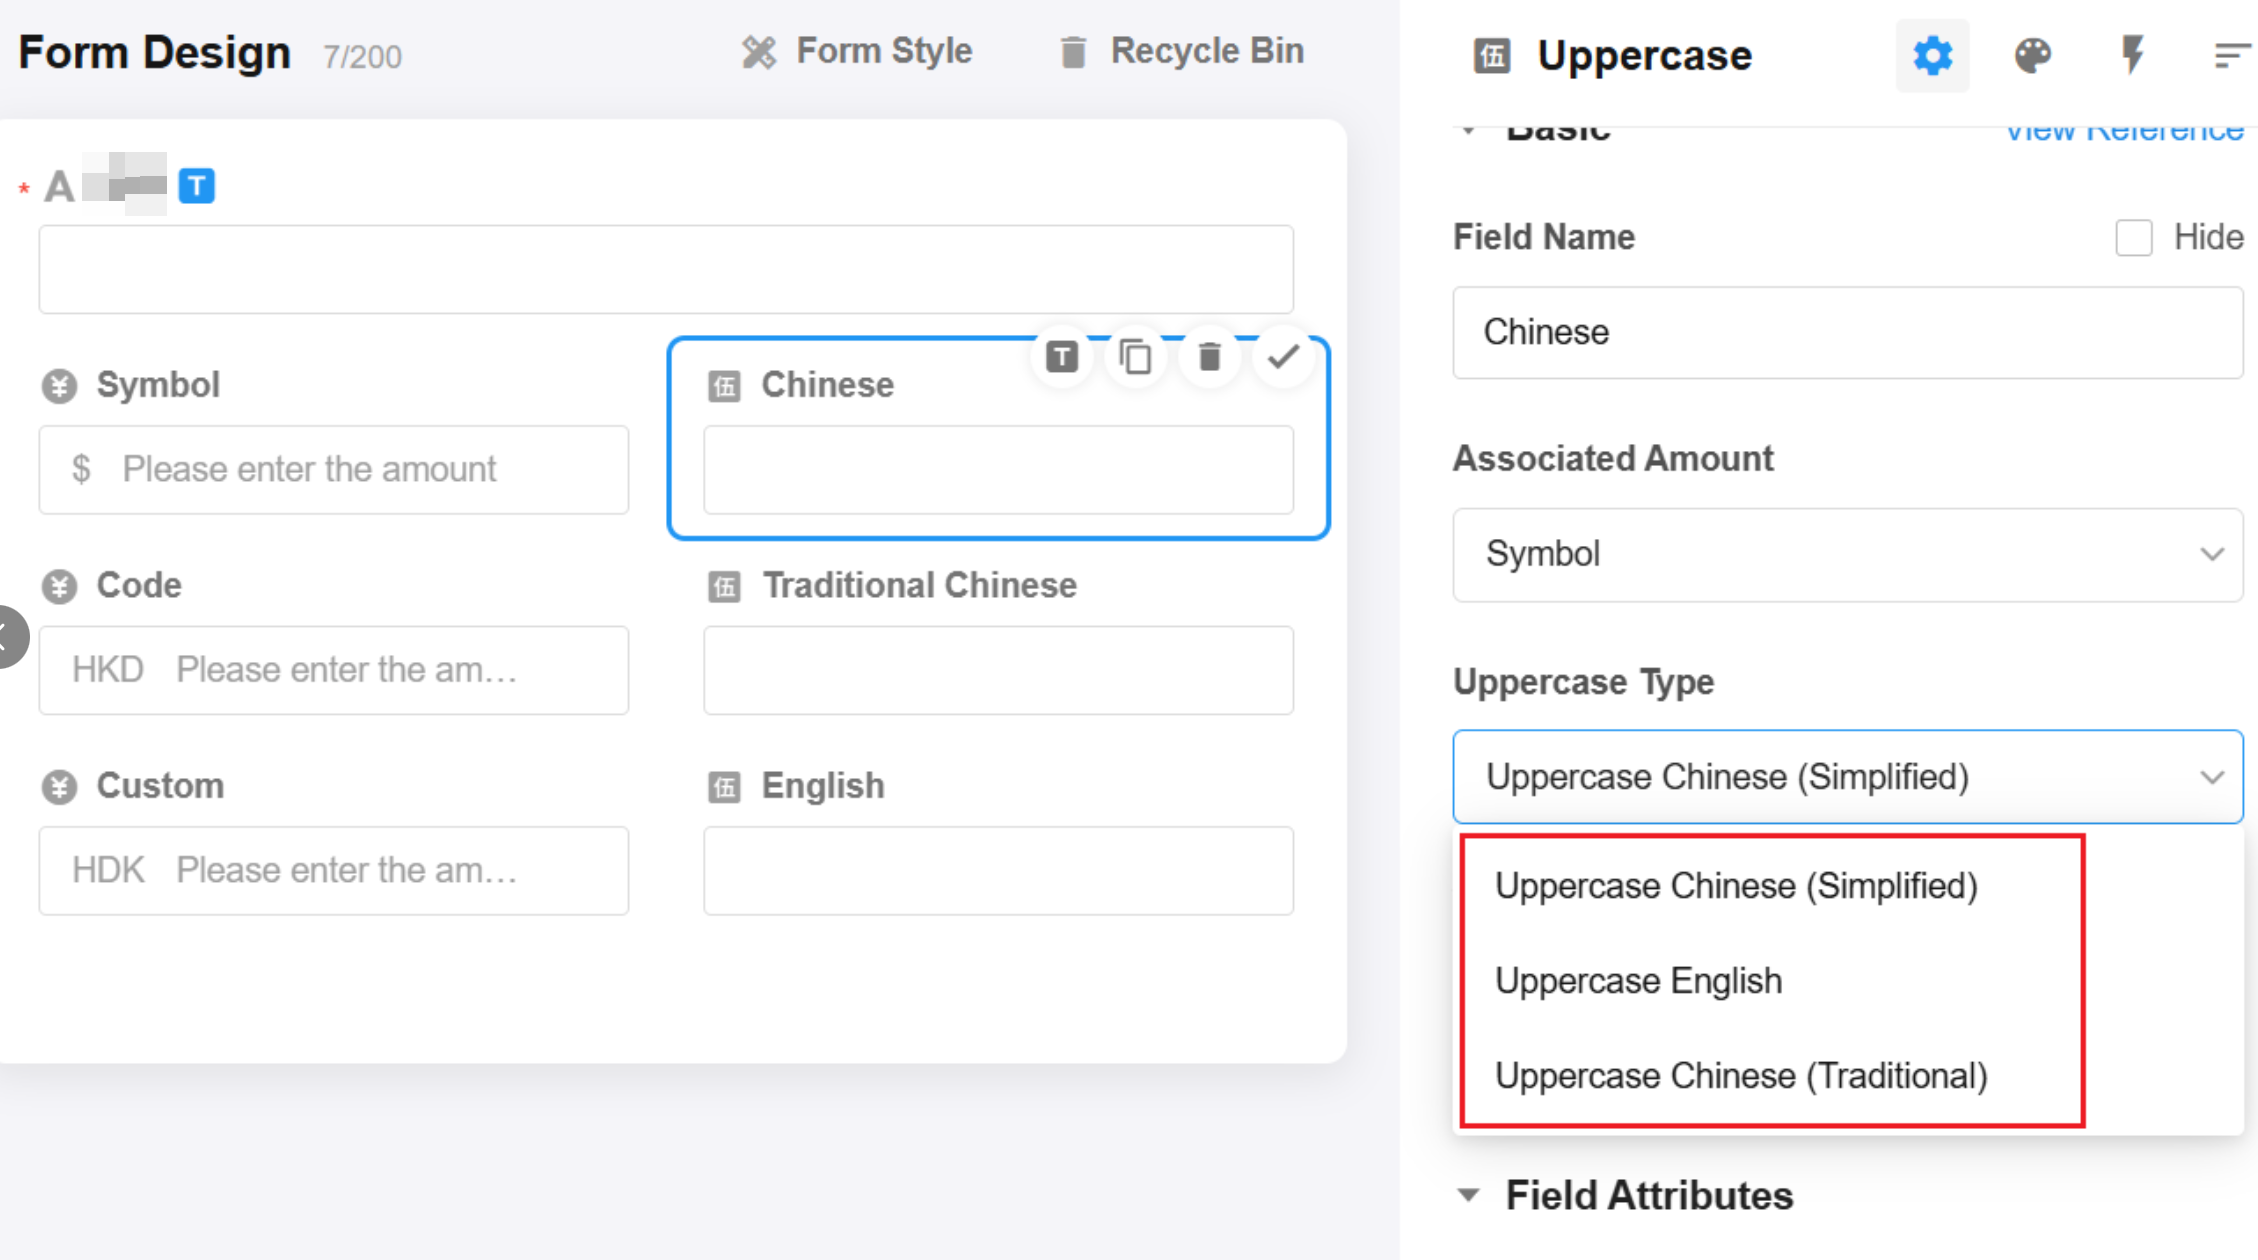
Task: Delete the selected Chinese field
Action: [1209, 357]
